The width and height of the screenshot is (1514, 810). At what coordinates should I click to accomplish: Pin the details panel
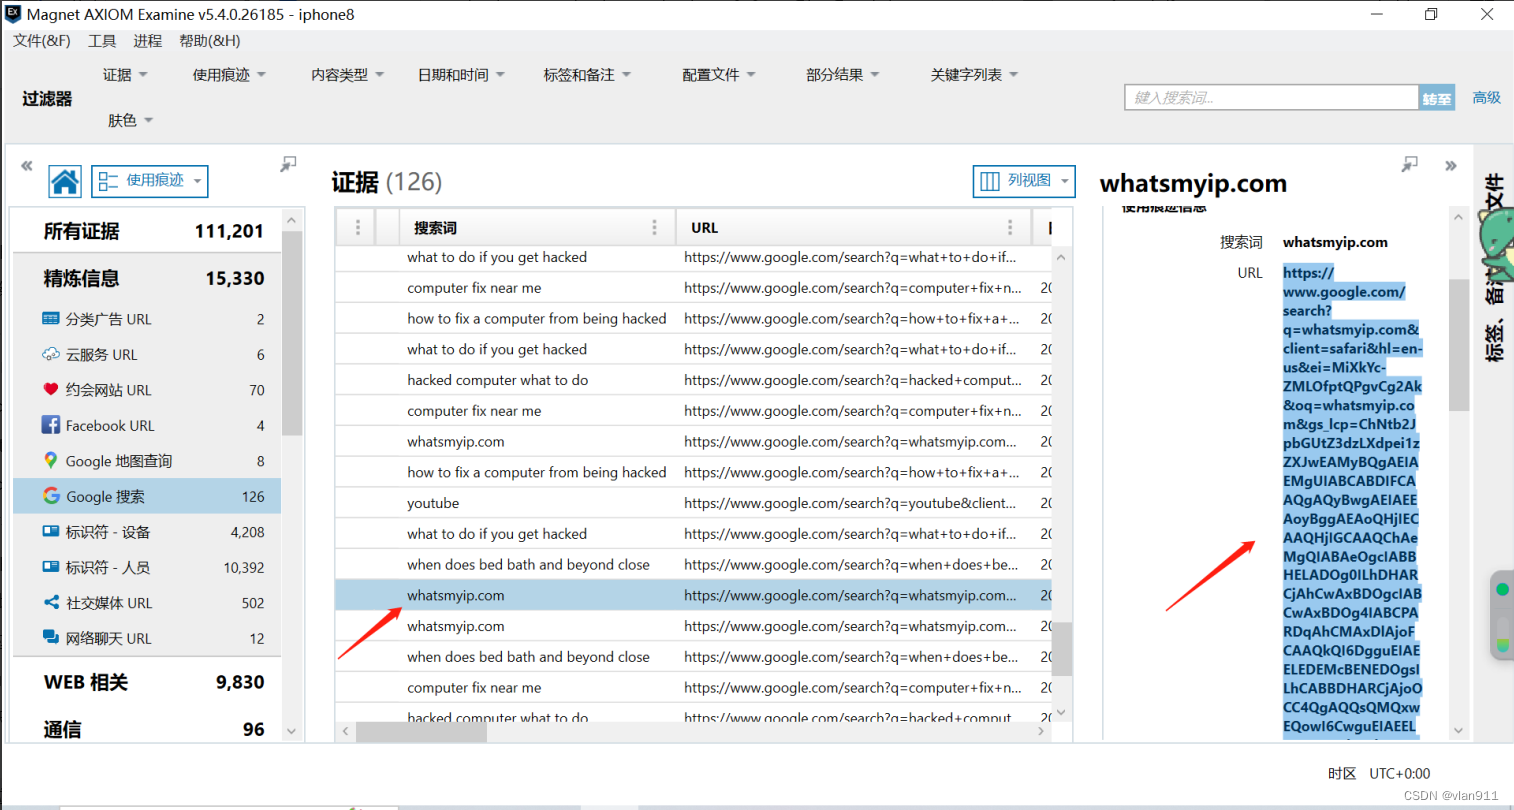coord(1410,164)
